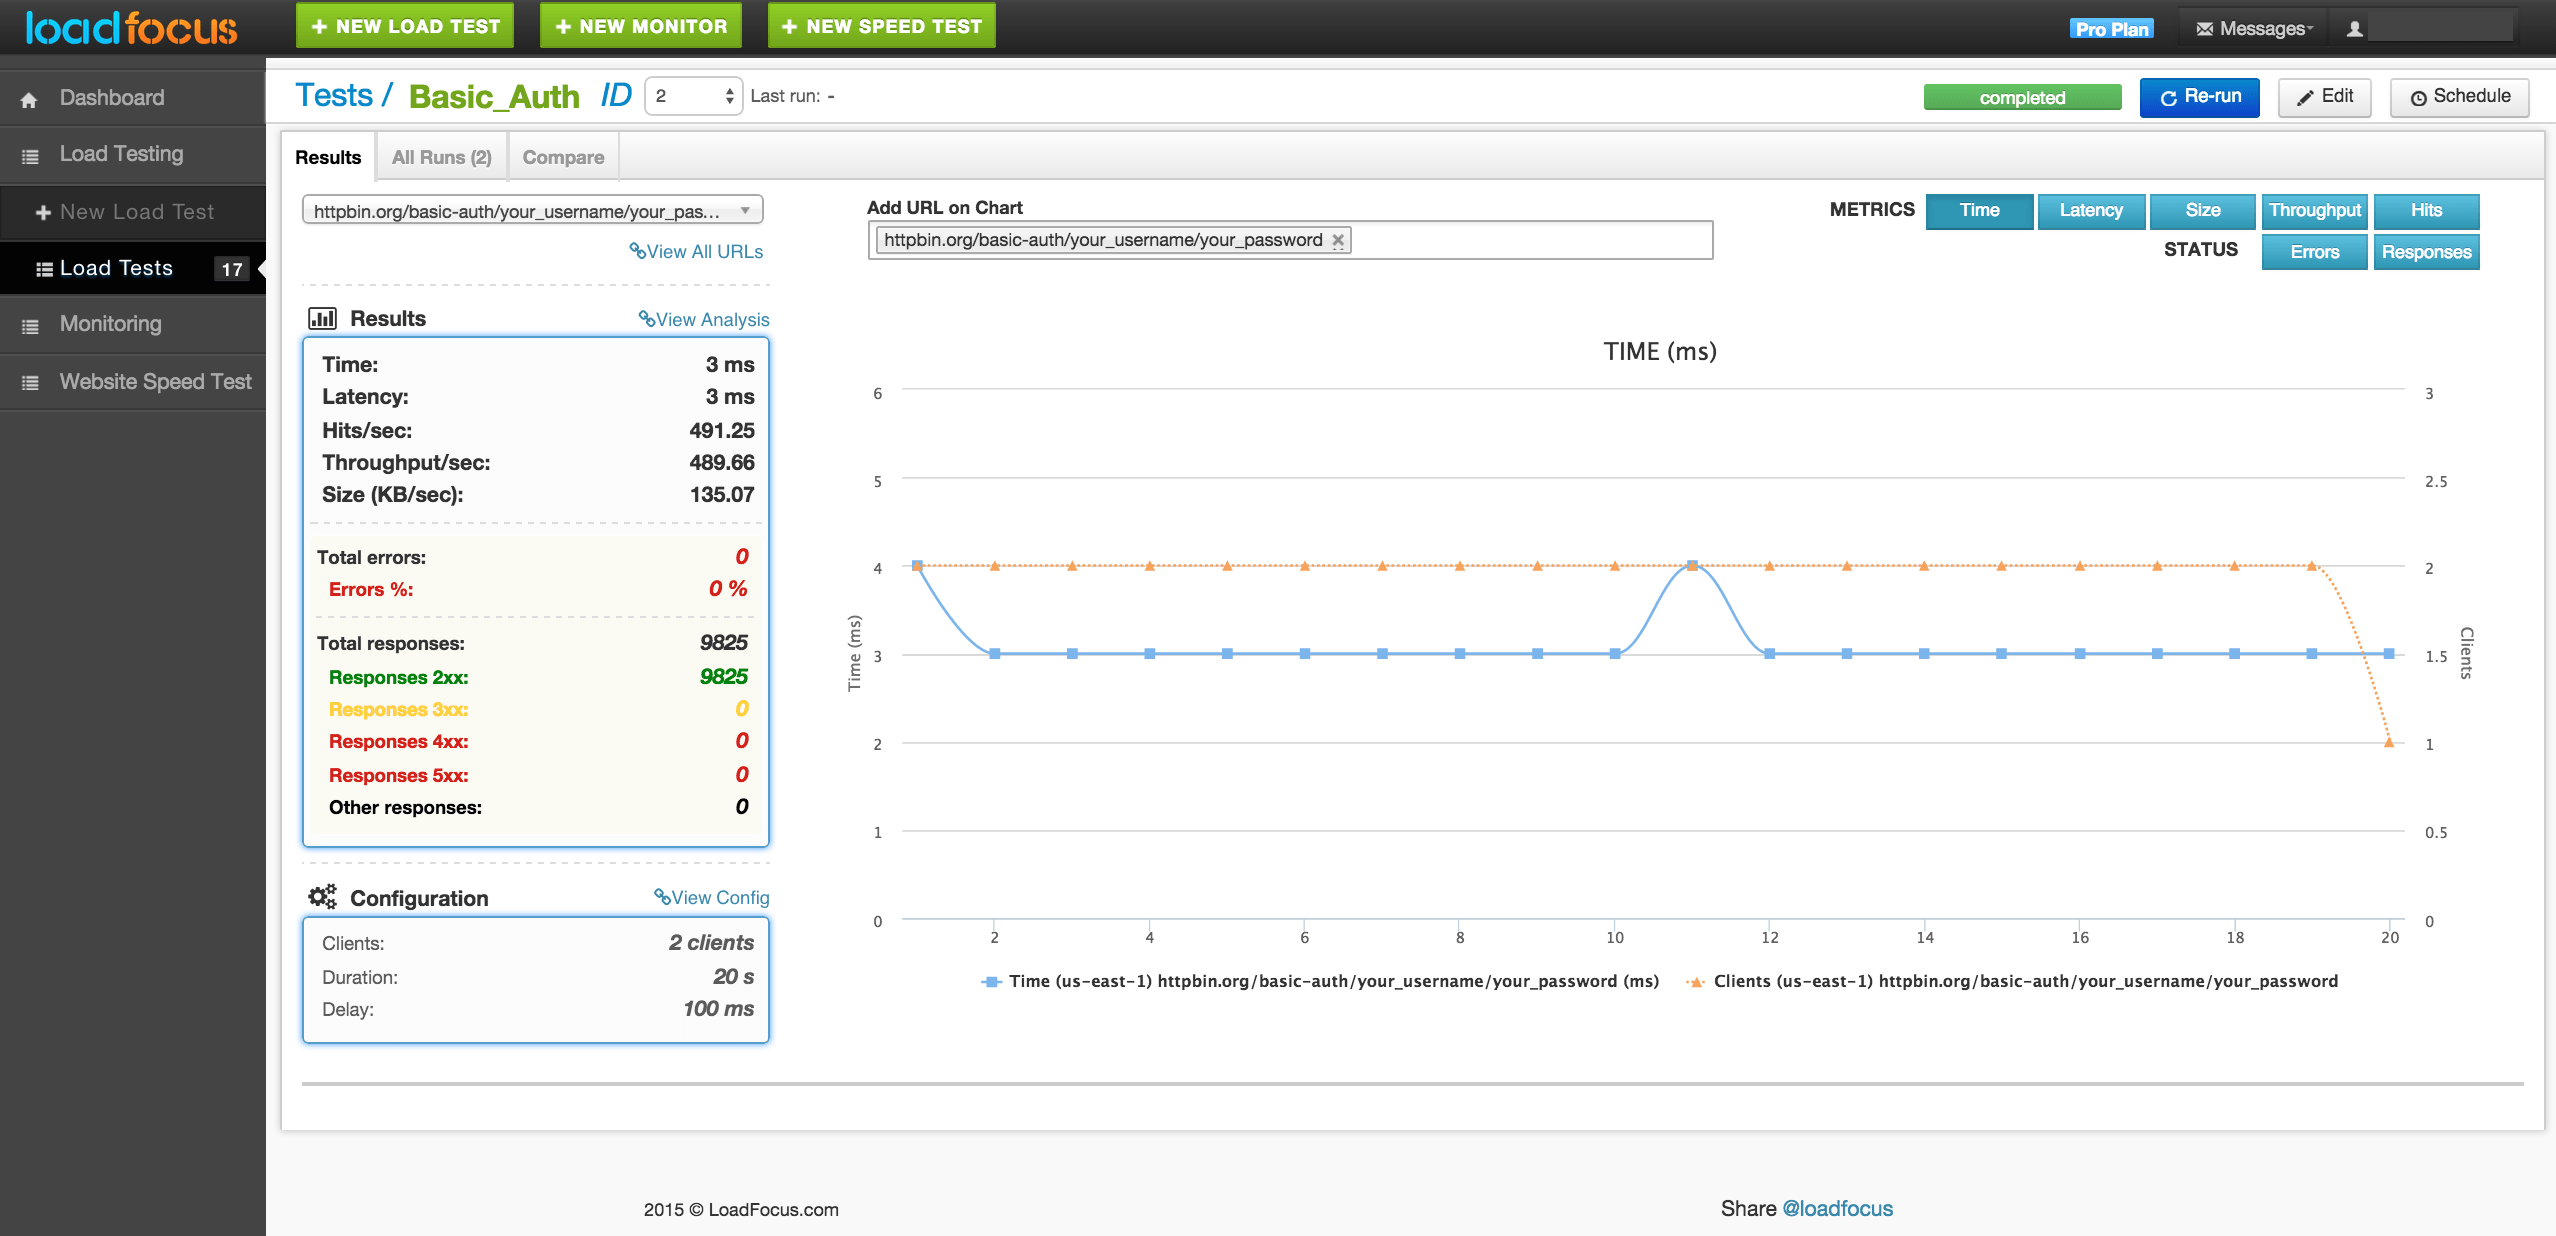
Task: Toggle the Time series legend swatch
Action: click(x=991, y=982)
